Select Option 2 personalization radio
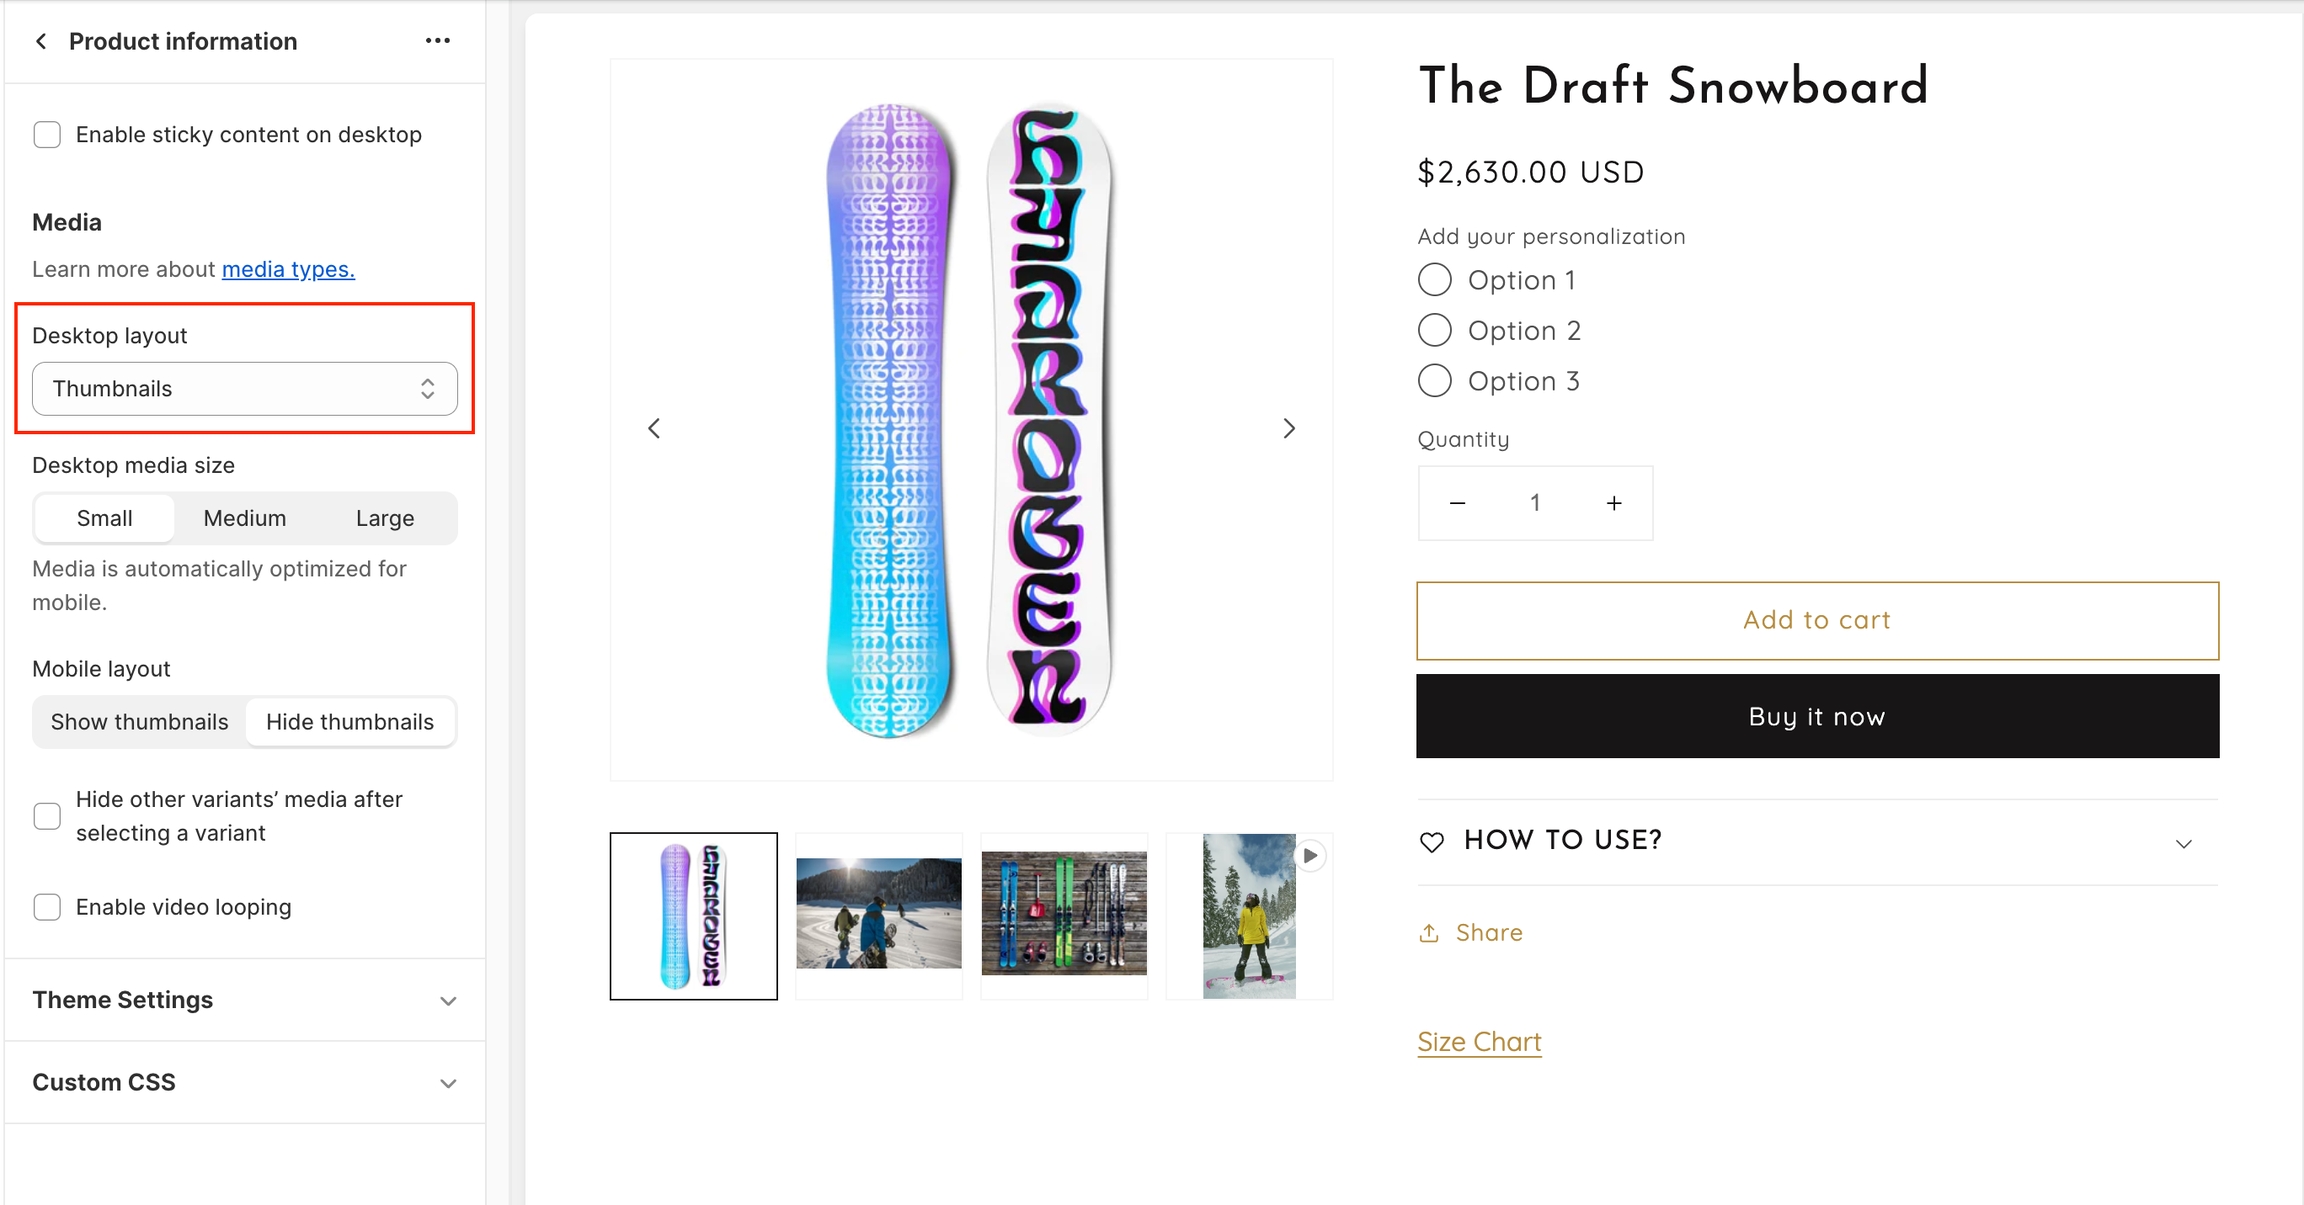The image size is (2304, 1205). click(x=1434, y=330)
